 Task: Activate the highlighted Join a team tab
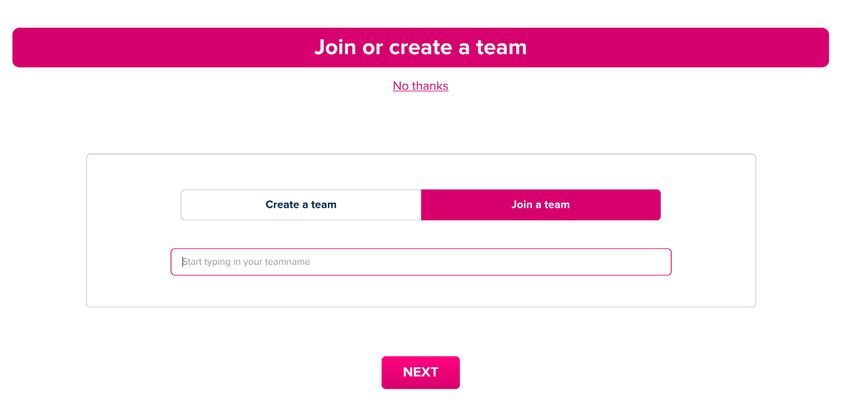pyautogui.click(x=540, y=205)
